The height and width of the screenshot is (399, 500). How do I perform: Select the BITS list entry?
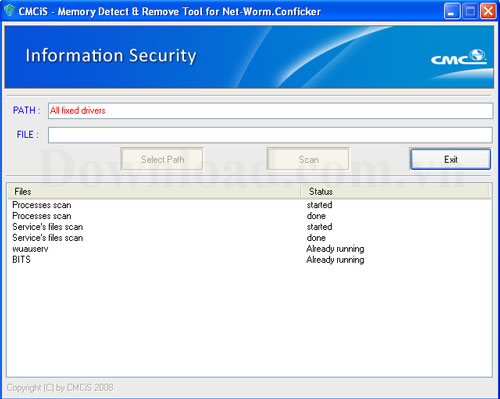pyautogui.click(x=249, y=260)
